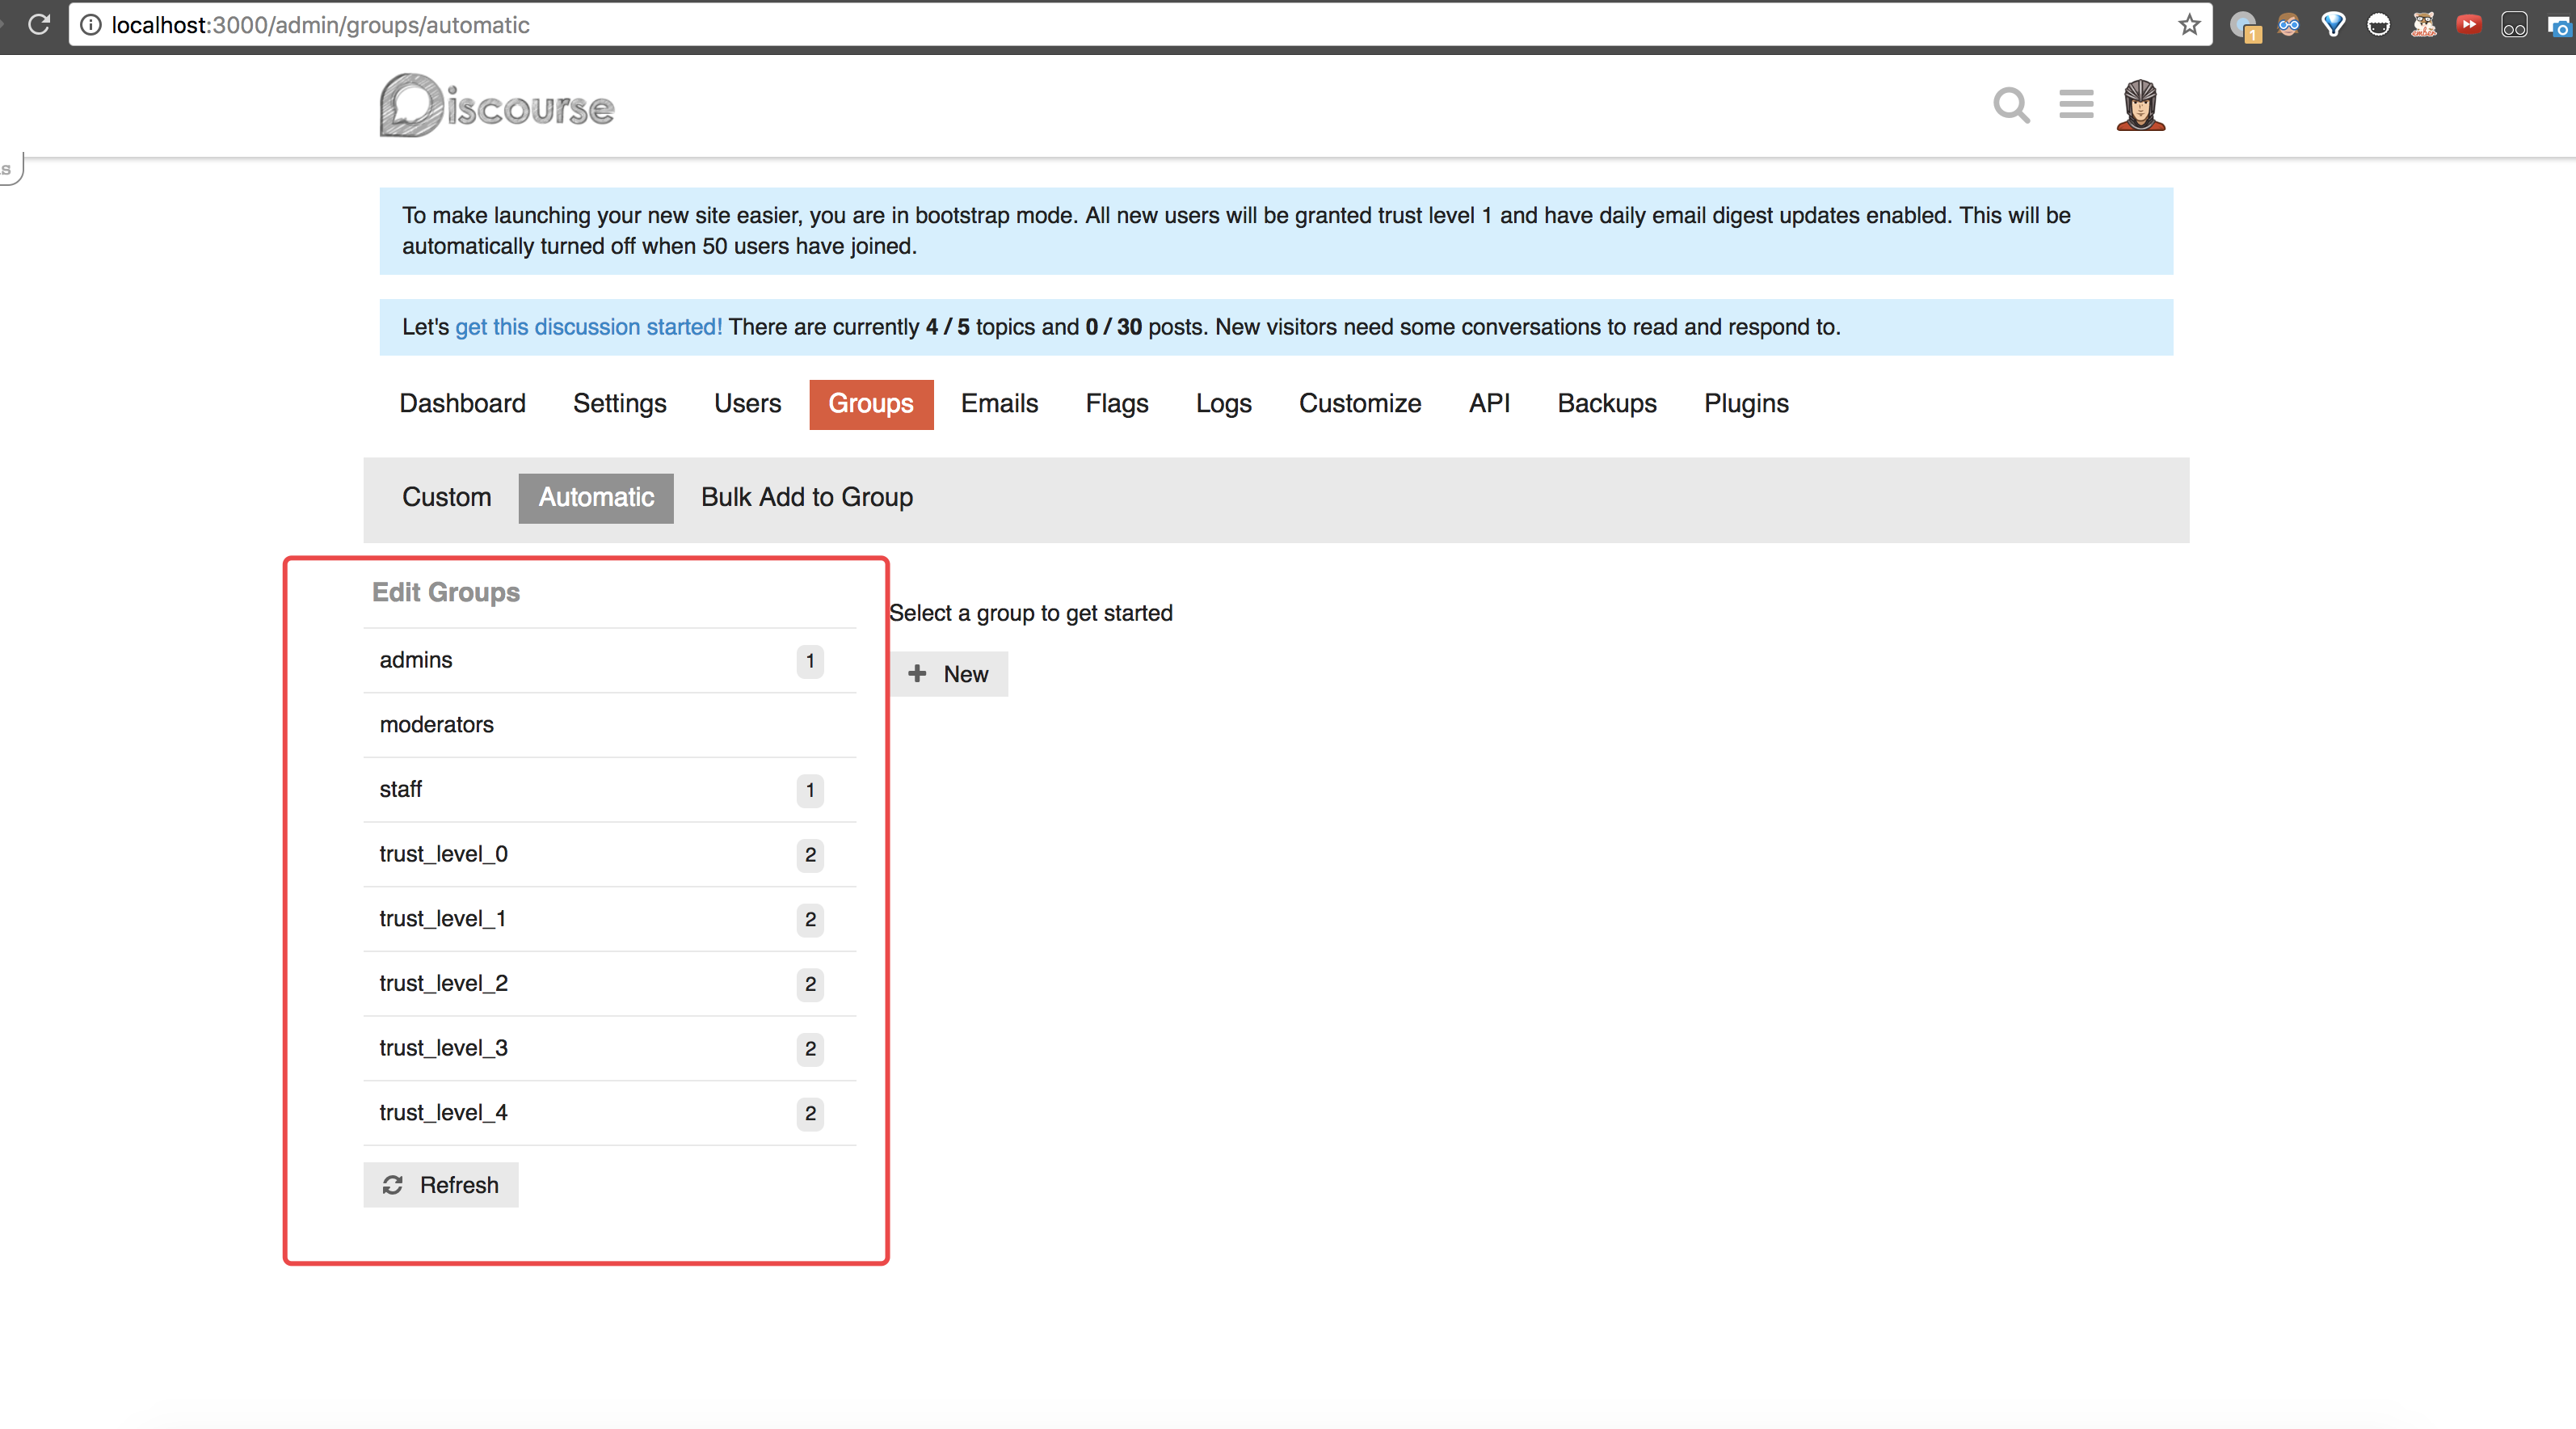The image size is (2576, 1429).
Task: Select the moderators group
Action: point(436,725)
